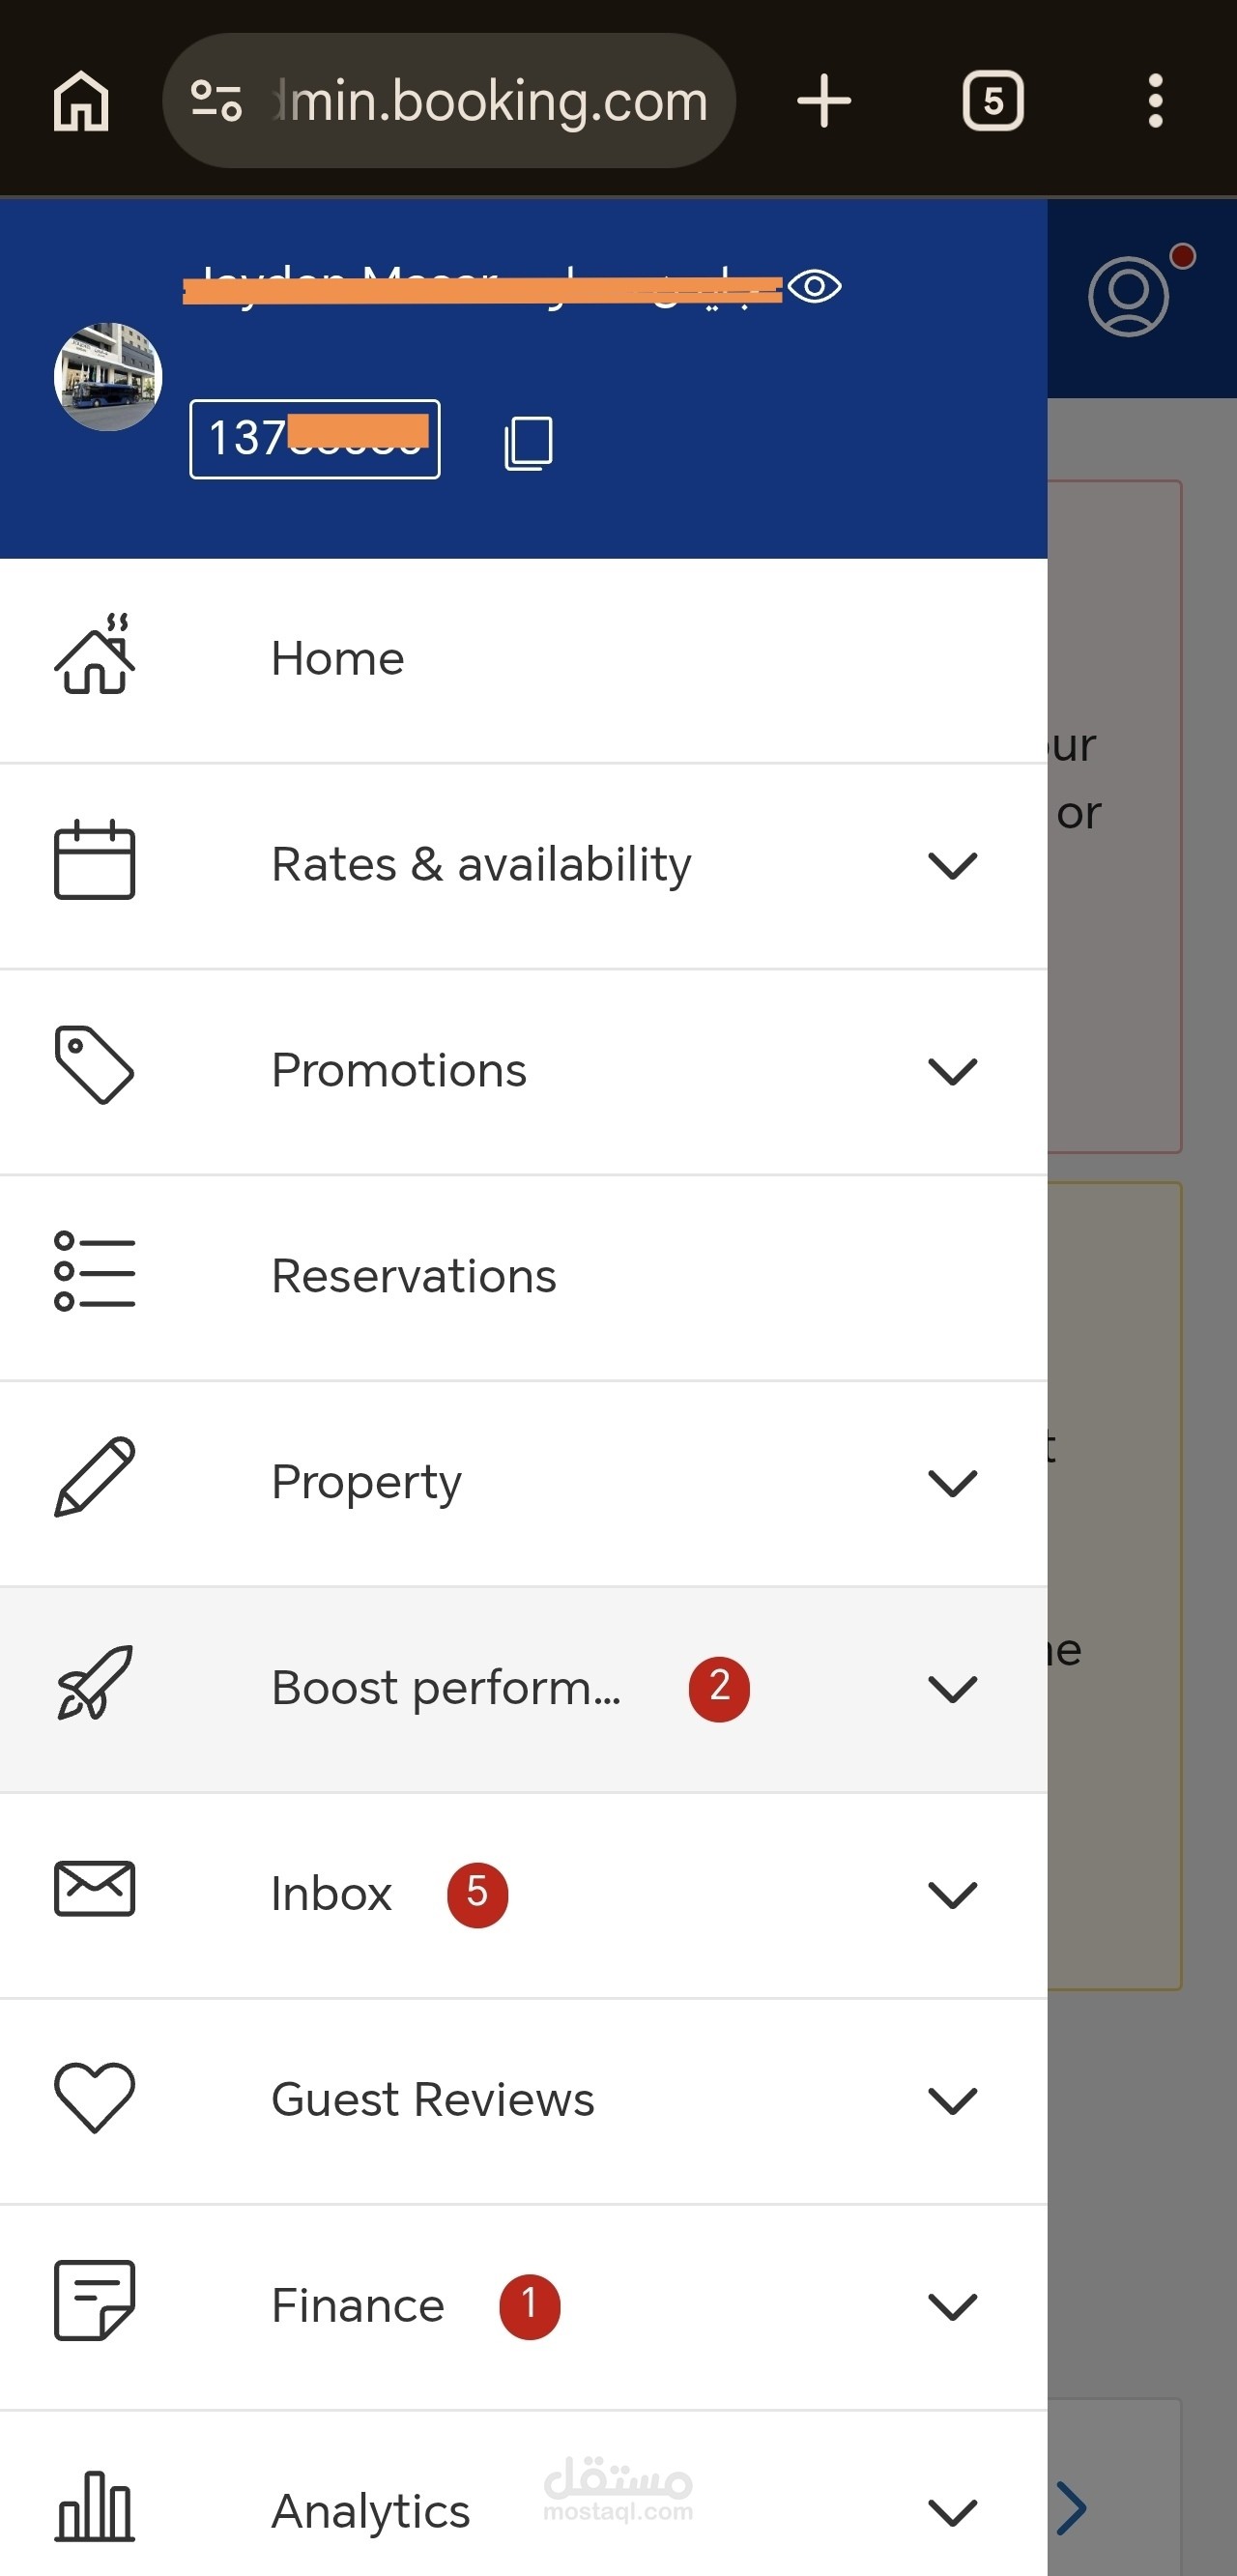Open the account profile icon
The image size is (1237, 2576).
1129,297
